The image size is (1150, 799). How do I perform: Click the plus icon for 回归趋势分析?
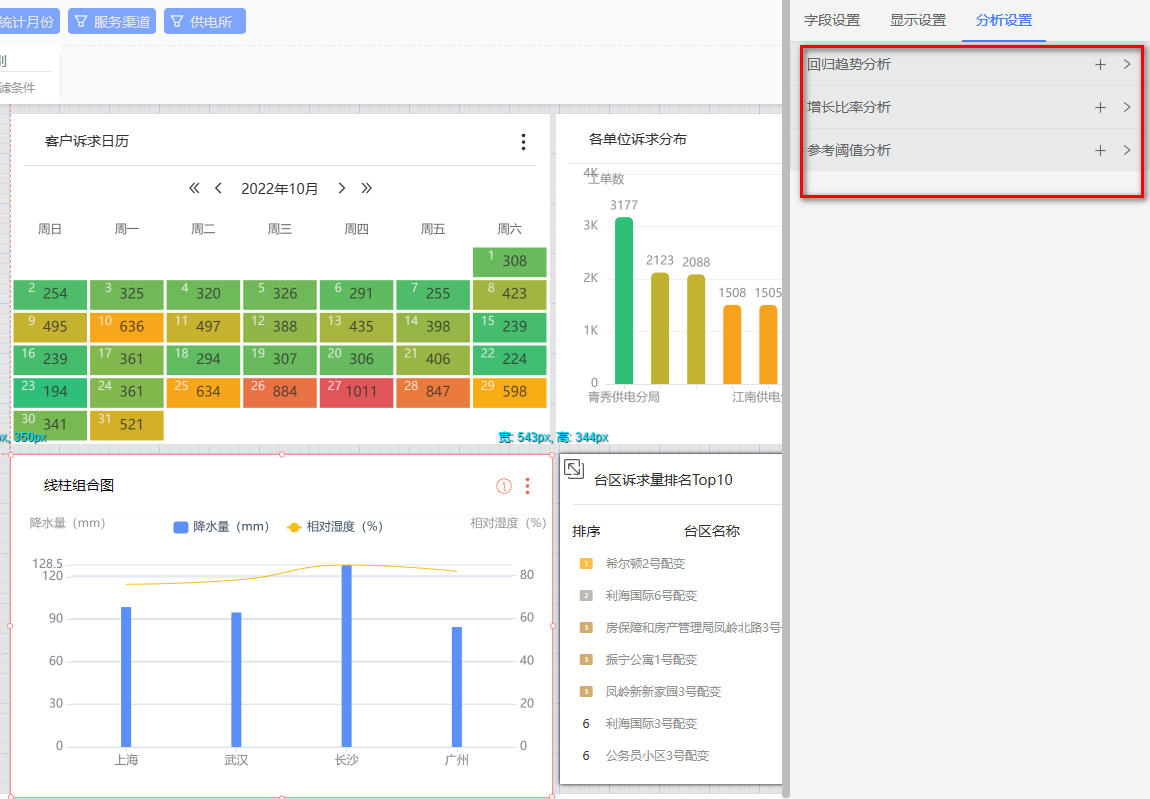coord(1100,65)
